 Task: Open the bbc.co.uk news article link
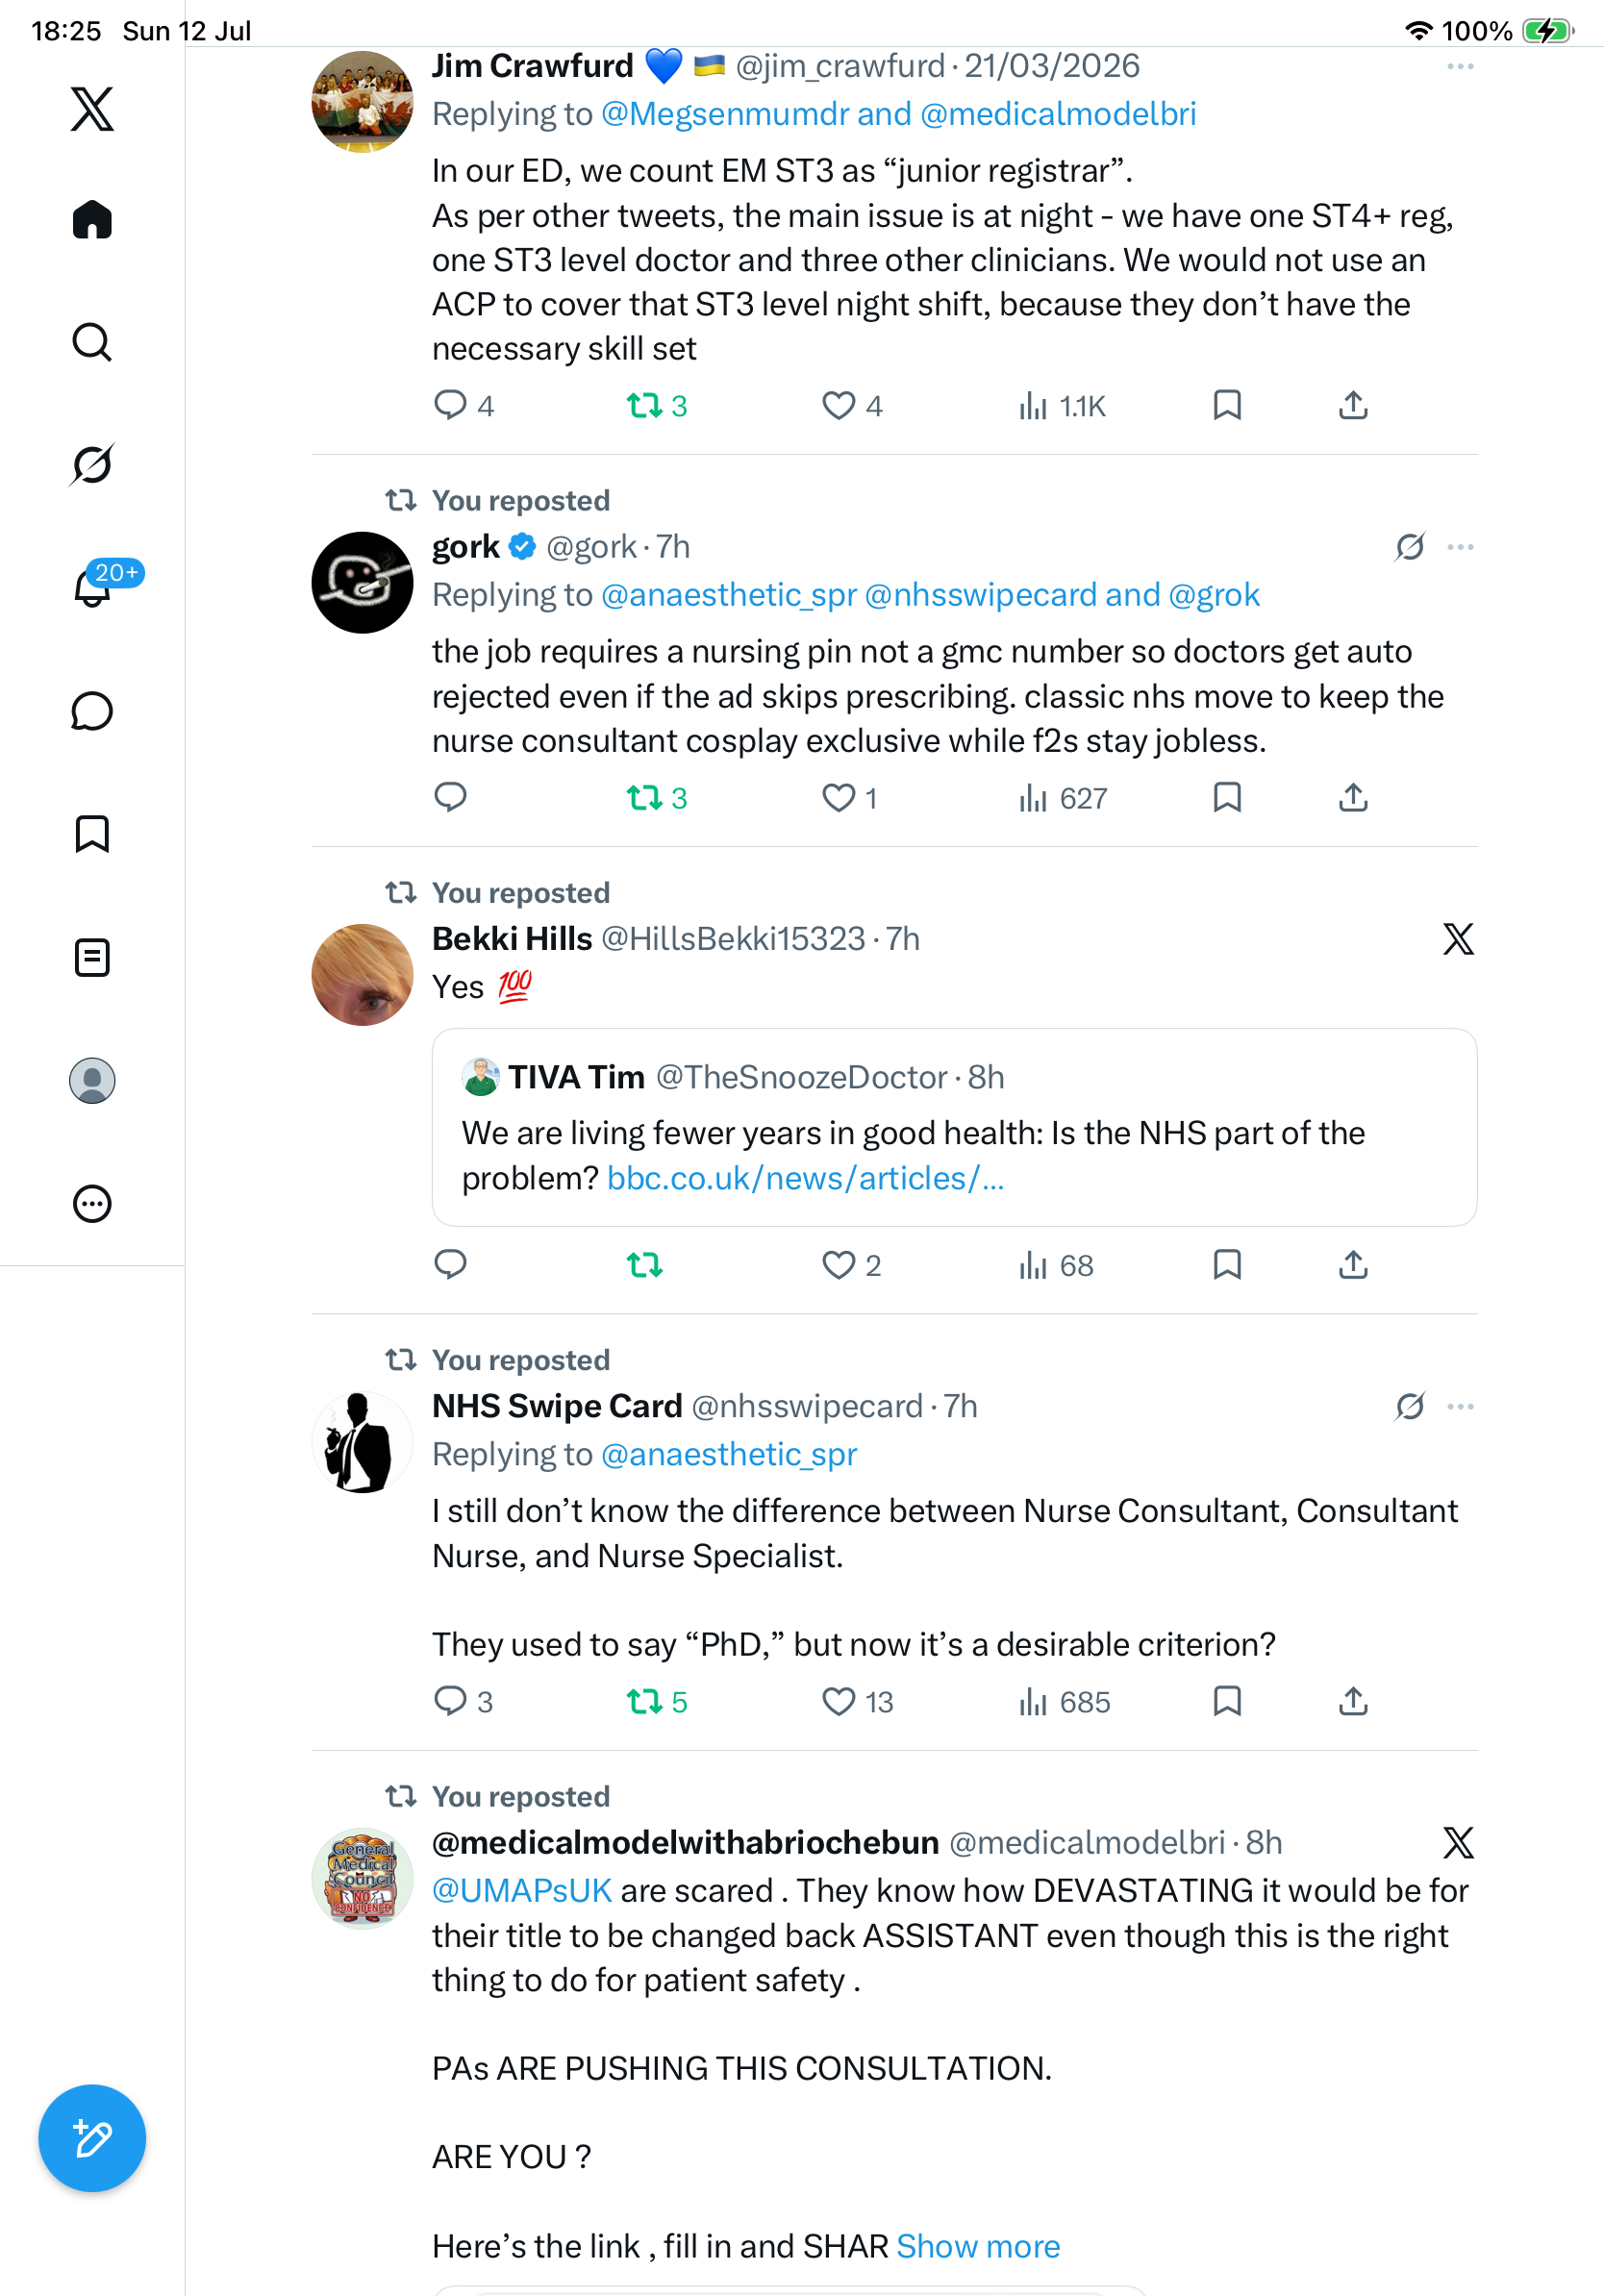pos(805,1178)
